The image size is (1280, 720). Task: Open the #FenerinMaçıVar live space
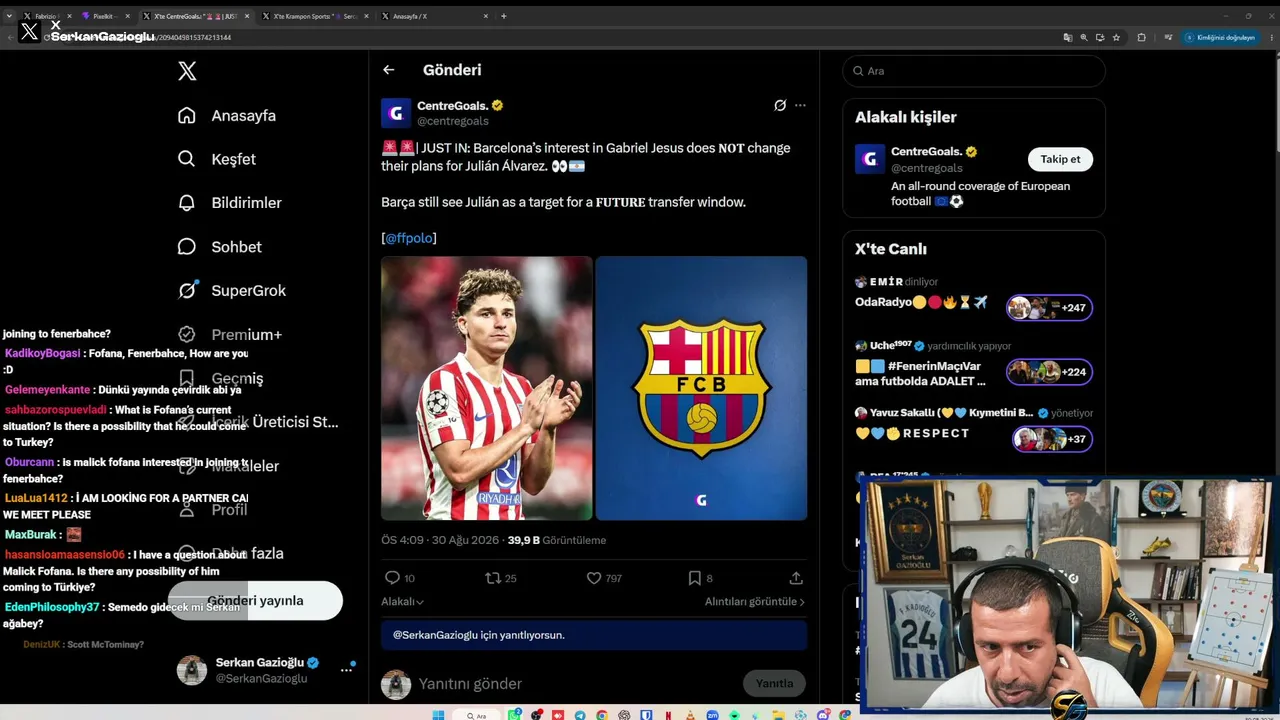pyautogui.click(x=920, y=373)
